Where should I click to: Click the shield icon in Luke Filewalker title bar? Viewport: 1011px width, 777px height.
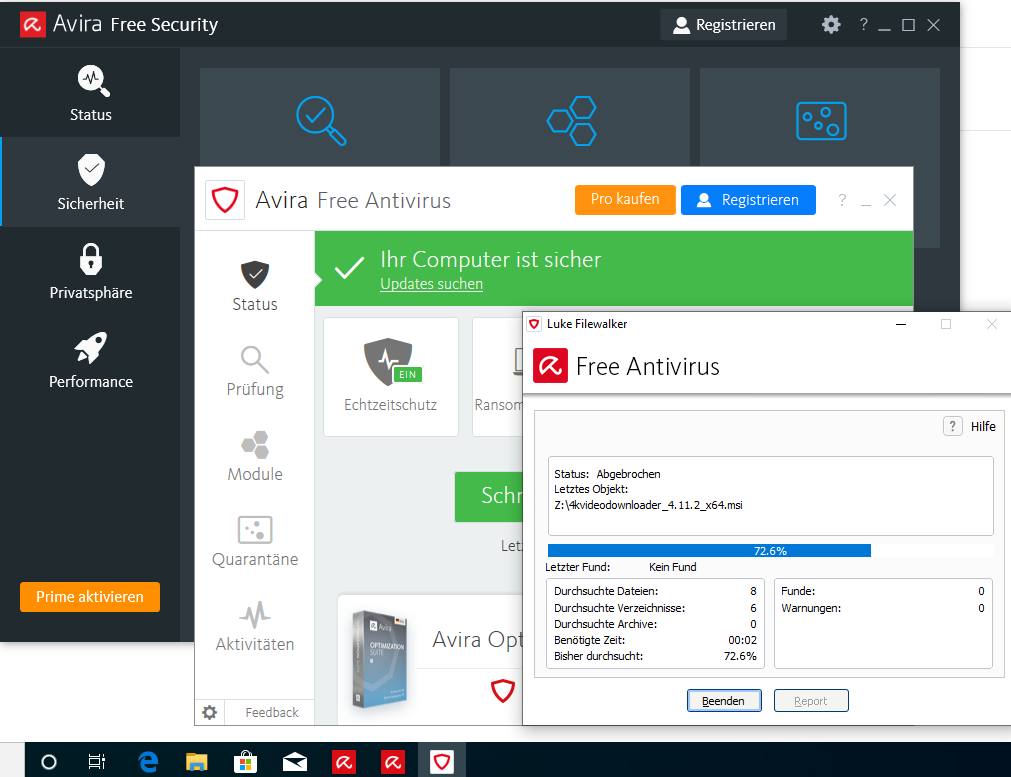tap(534, 324)
